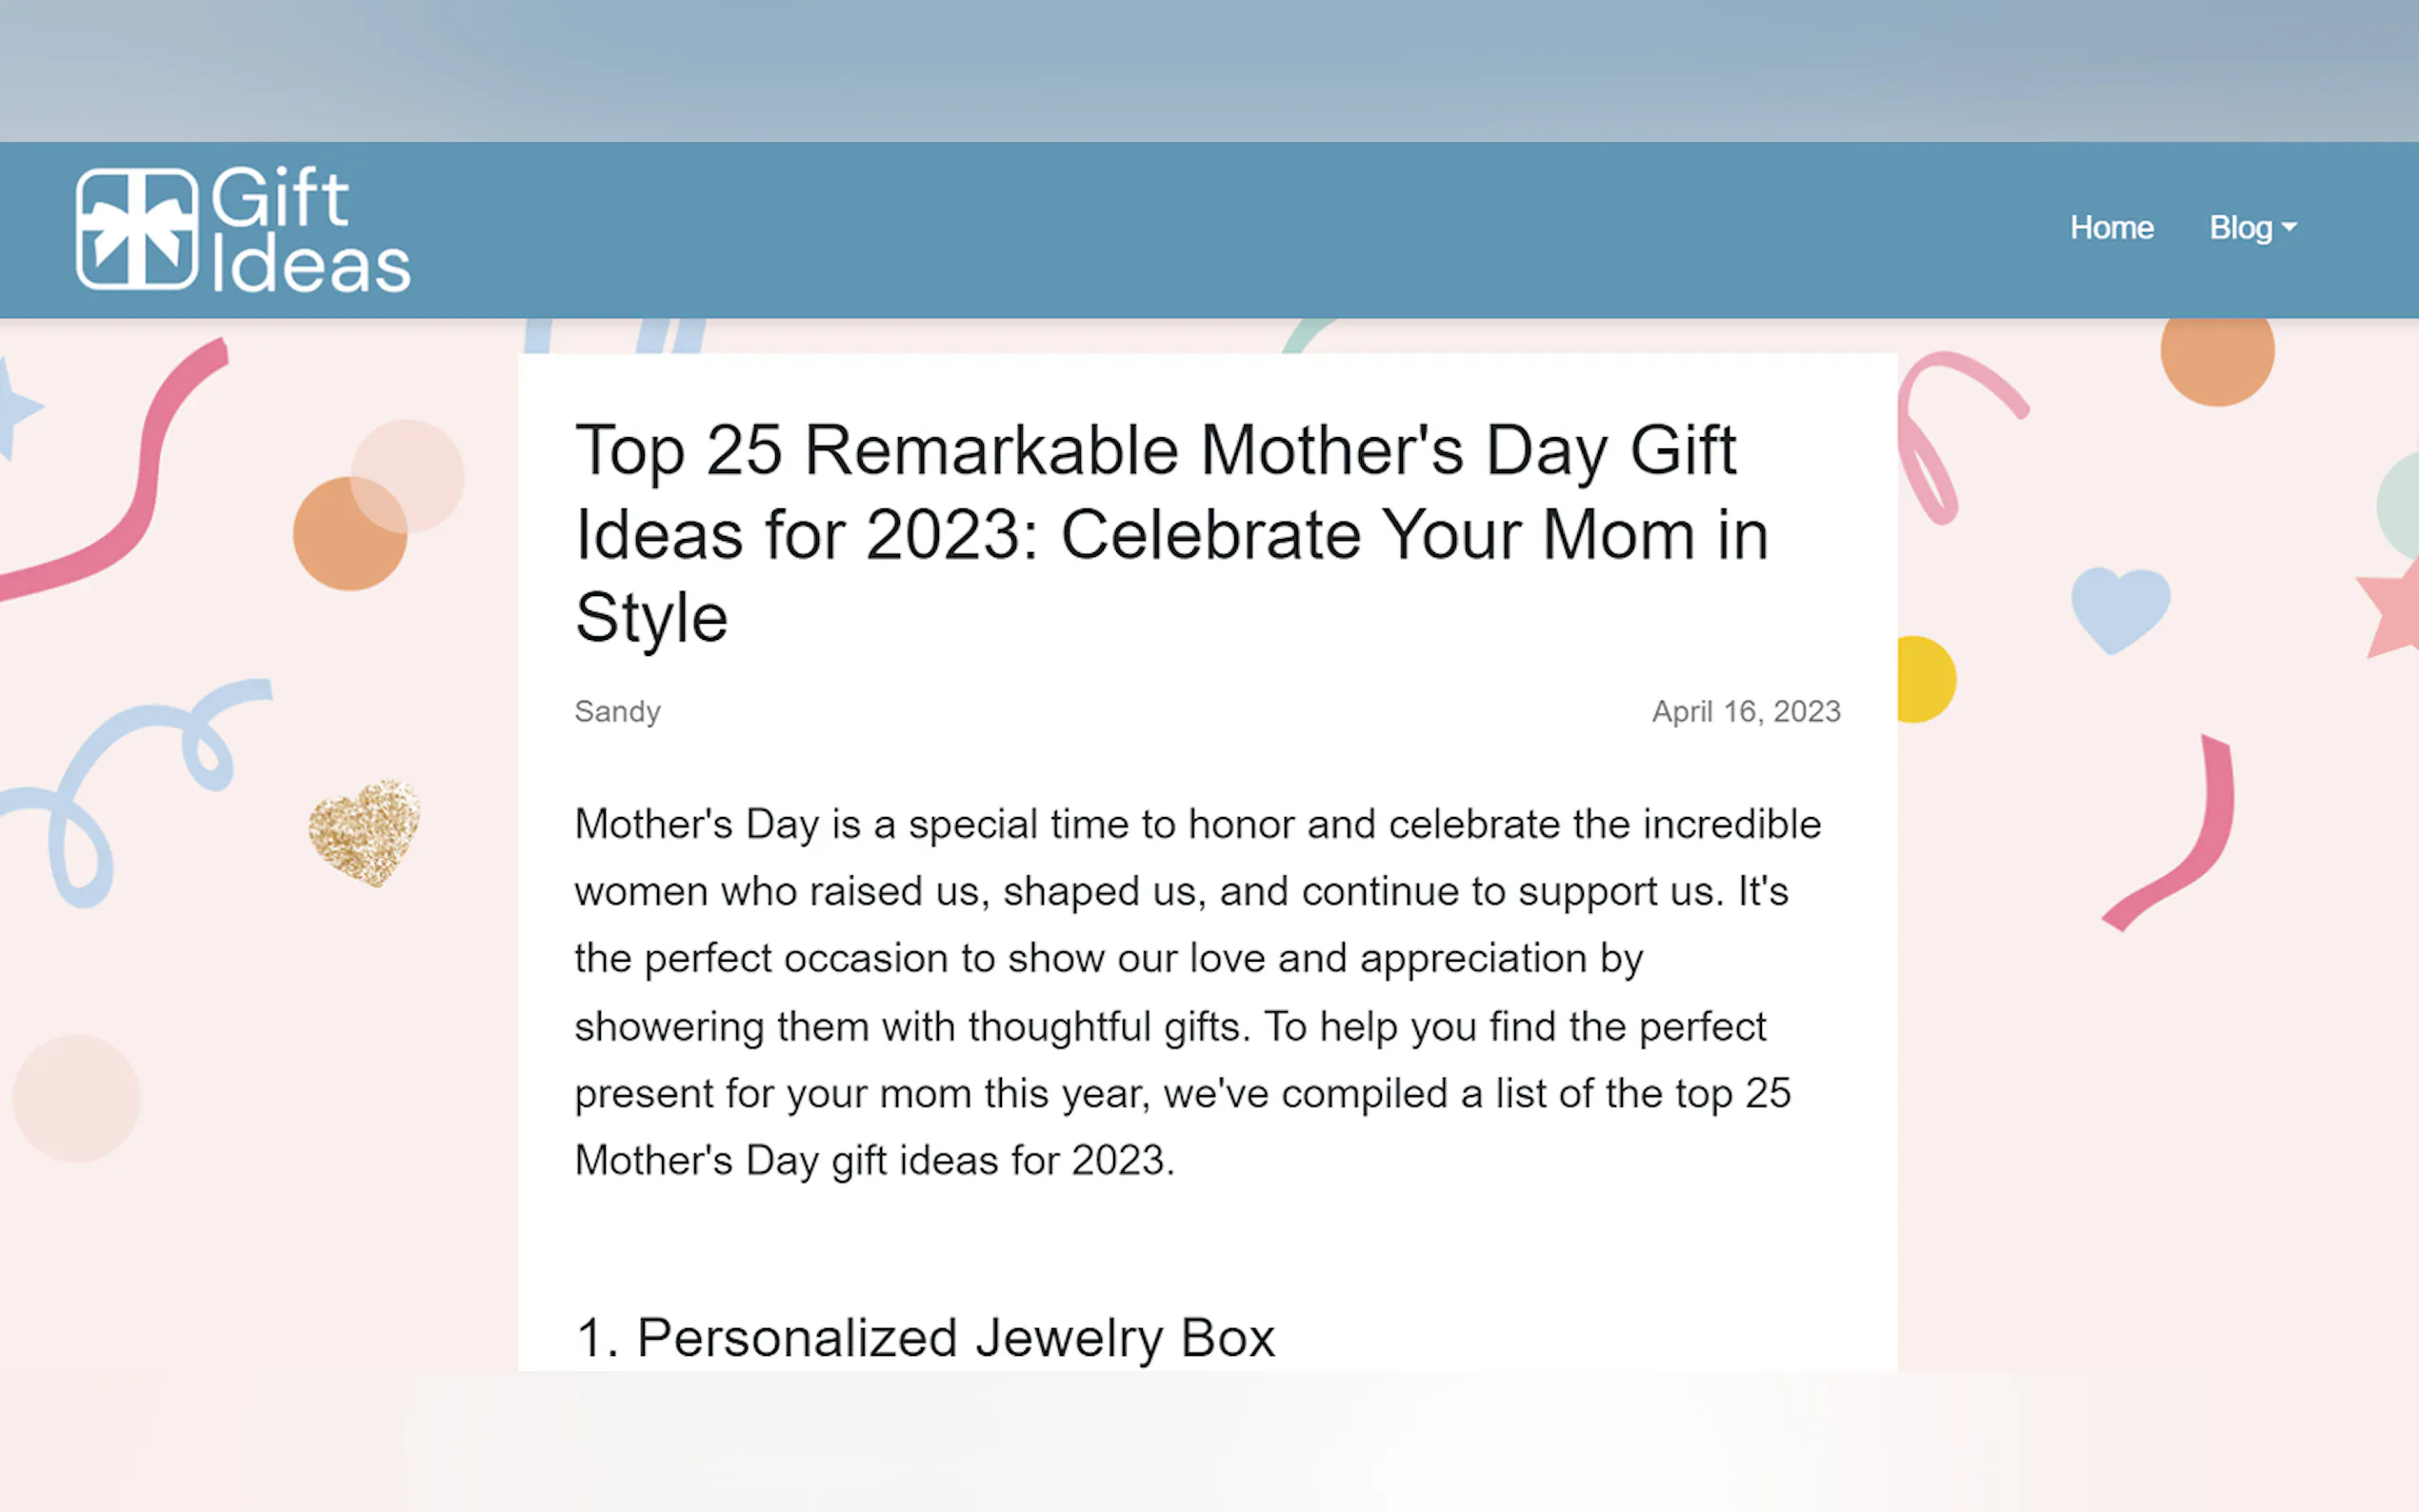Click the pale peach circle at bottom left
This screenshot has width=2419, height=1512.
(76, 1097)
